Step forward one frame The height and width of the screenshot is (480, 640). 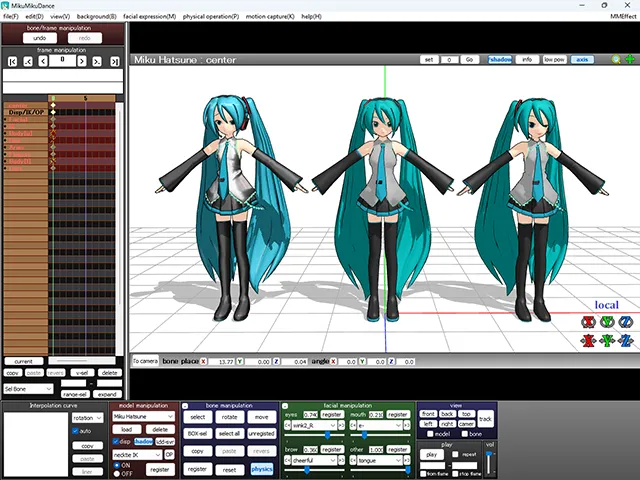(82, 61)
